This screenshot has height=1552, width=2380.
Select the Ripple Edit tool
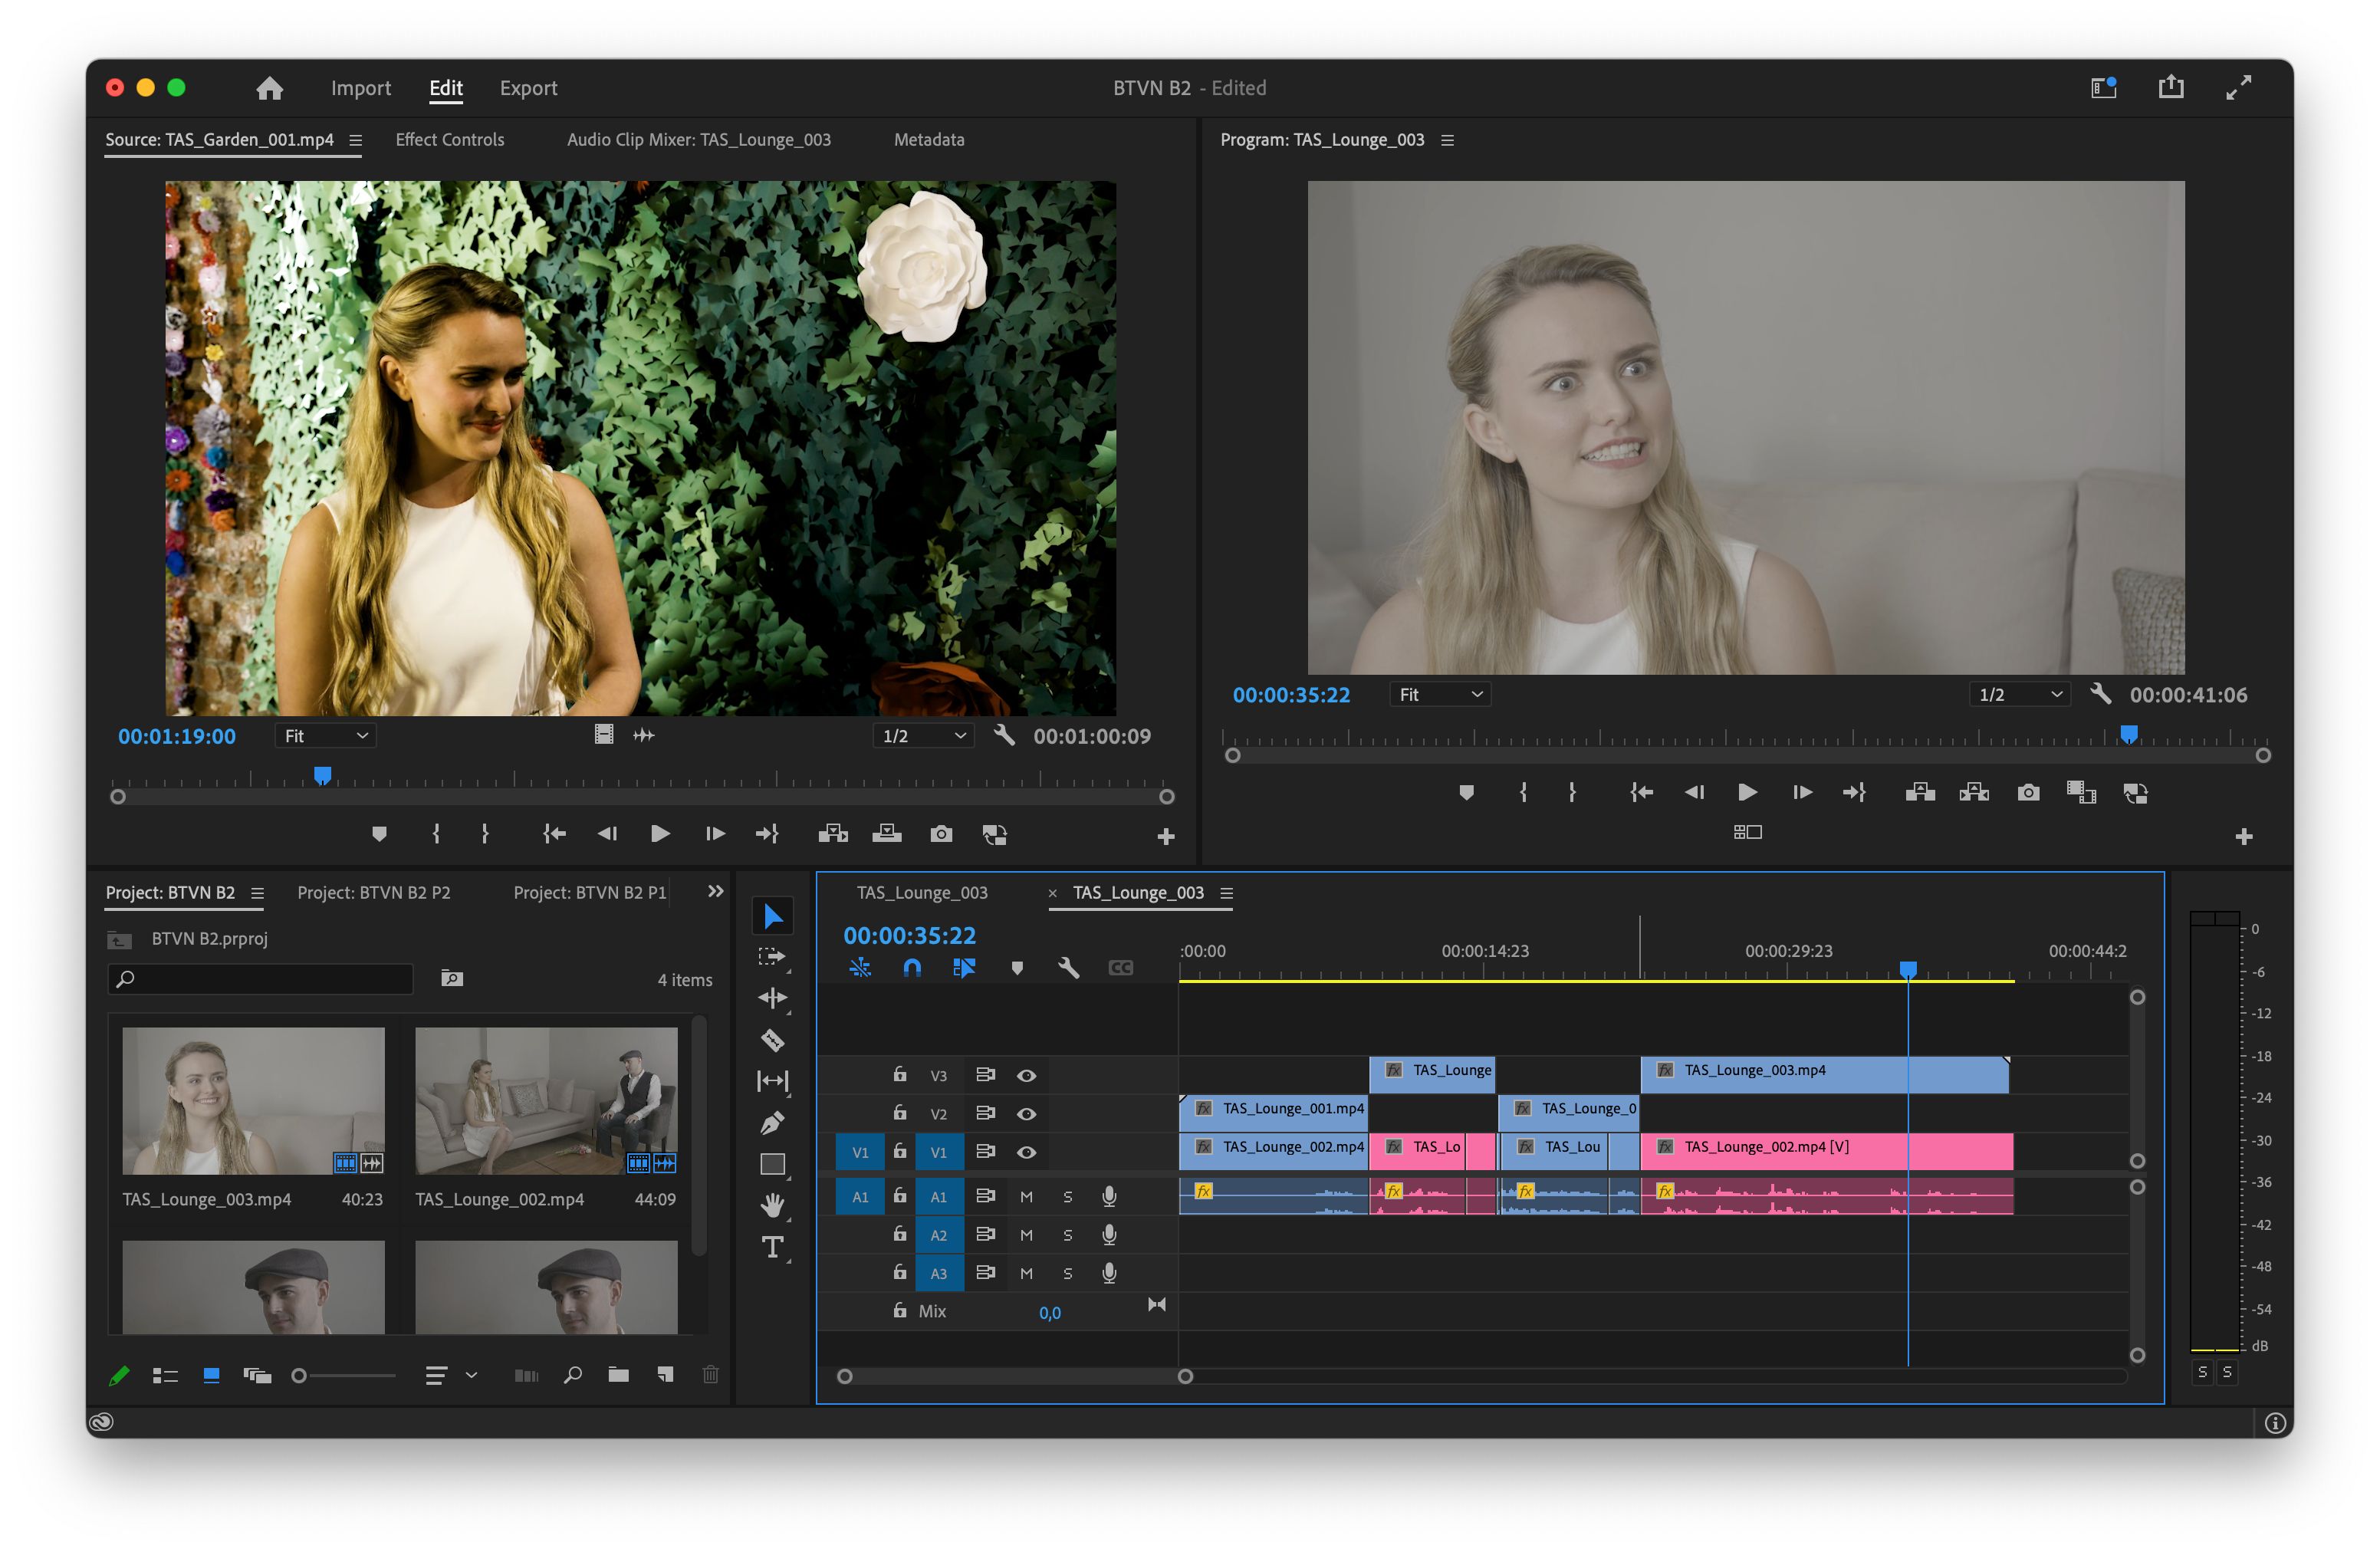(x=772, y=998)
